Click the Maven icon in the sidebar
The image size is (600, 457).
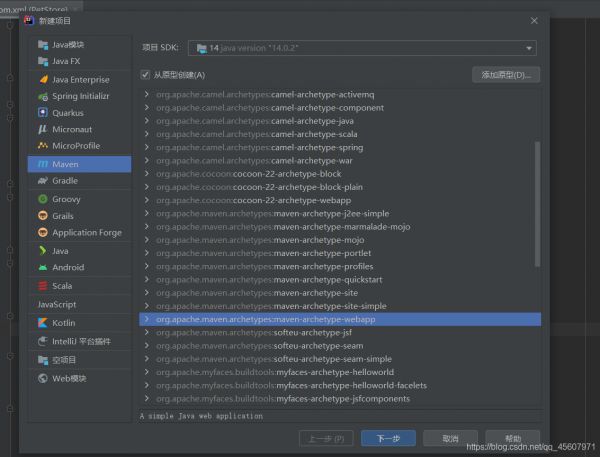(x=43, y=164)
